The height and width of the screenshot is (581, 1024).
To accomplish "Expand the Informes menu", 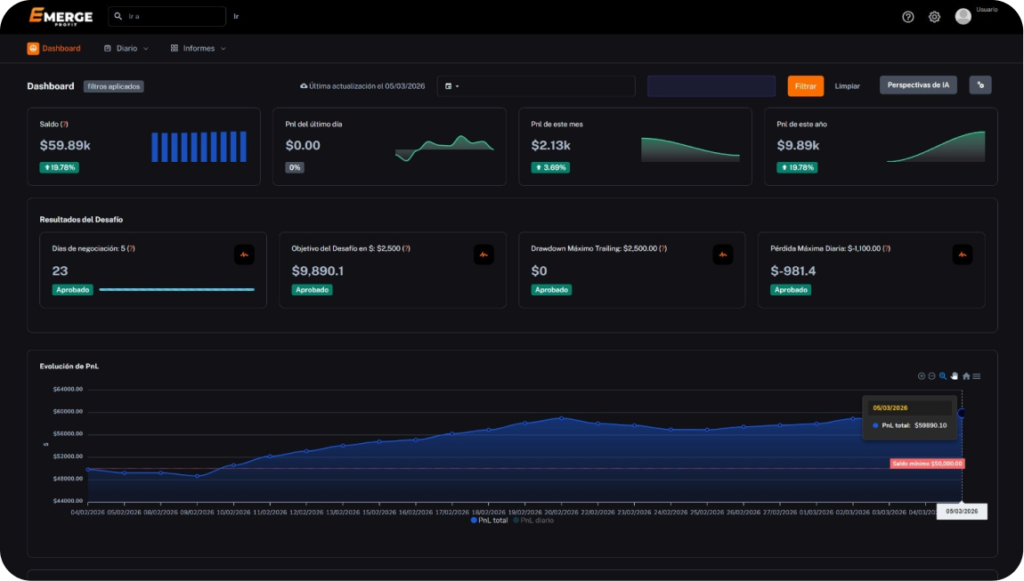I will click(198, 48).
